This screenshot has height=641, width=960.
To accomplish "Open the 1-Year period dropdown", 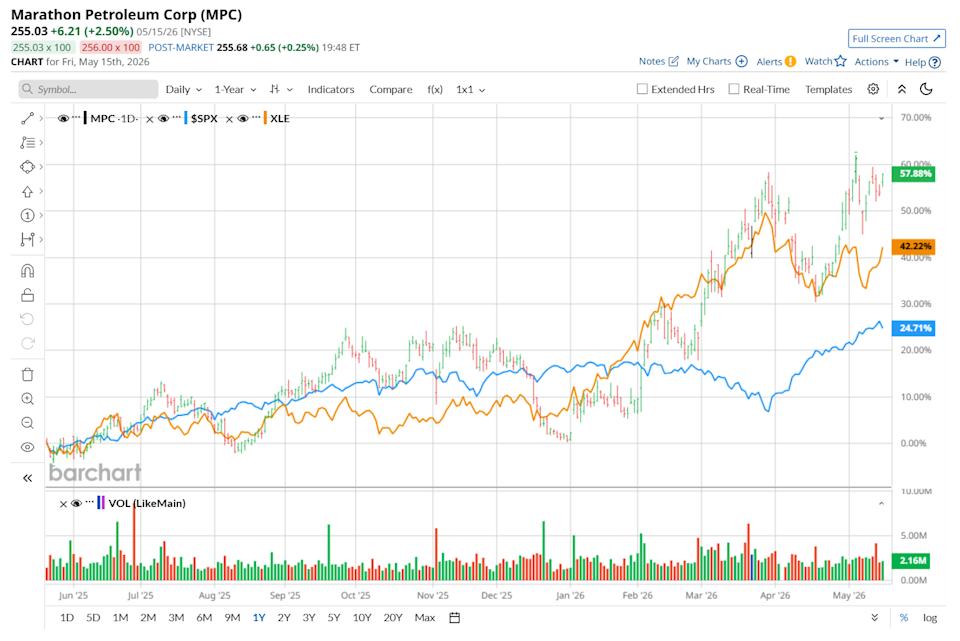I will click(235, 89).
